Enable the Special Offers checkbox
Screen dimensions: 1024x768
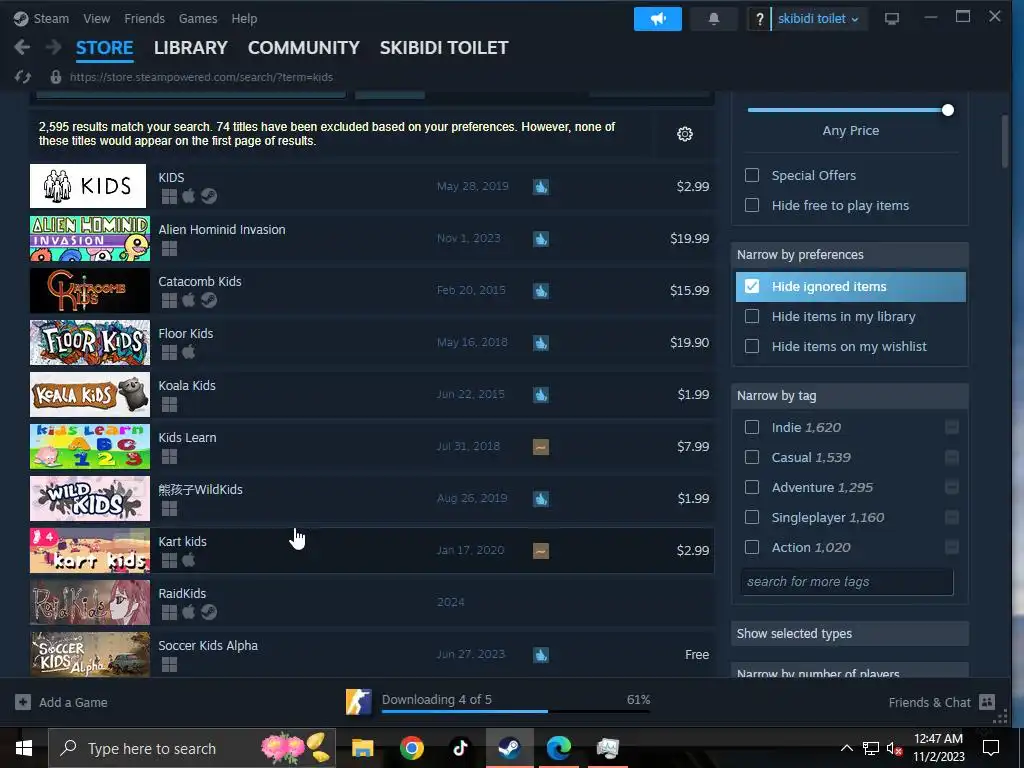click(x=752, y=175)
